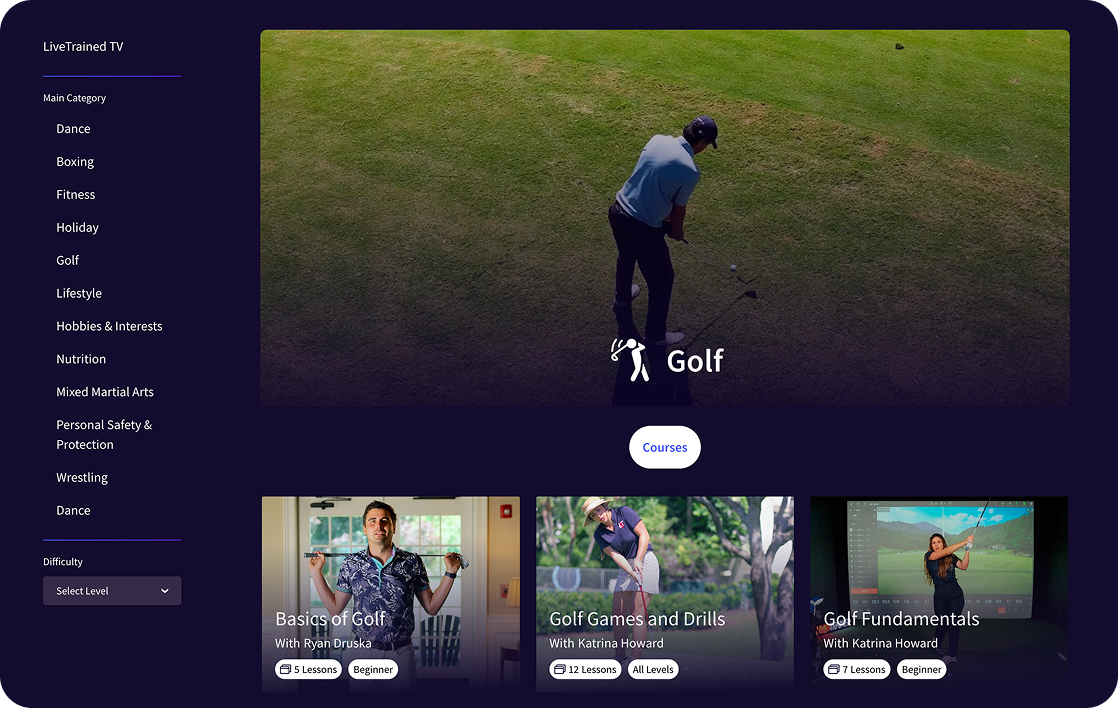Screen dimensions: 1118x708
Task: Select Personal Safety & Protection category
Action: pos(104,434)
